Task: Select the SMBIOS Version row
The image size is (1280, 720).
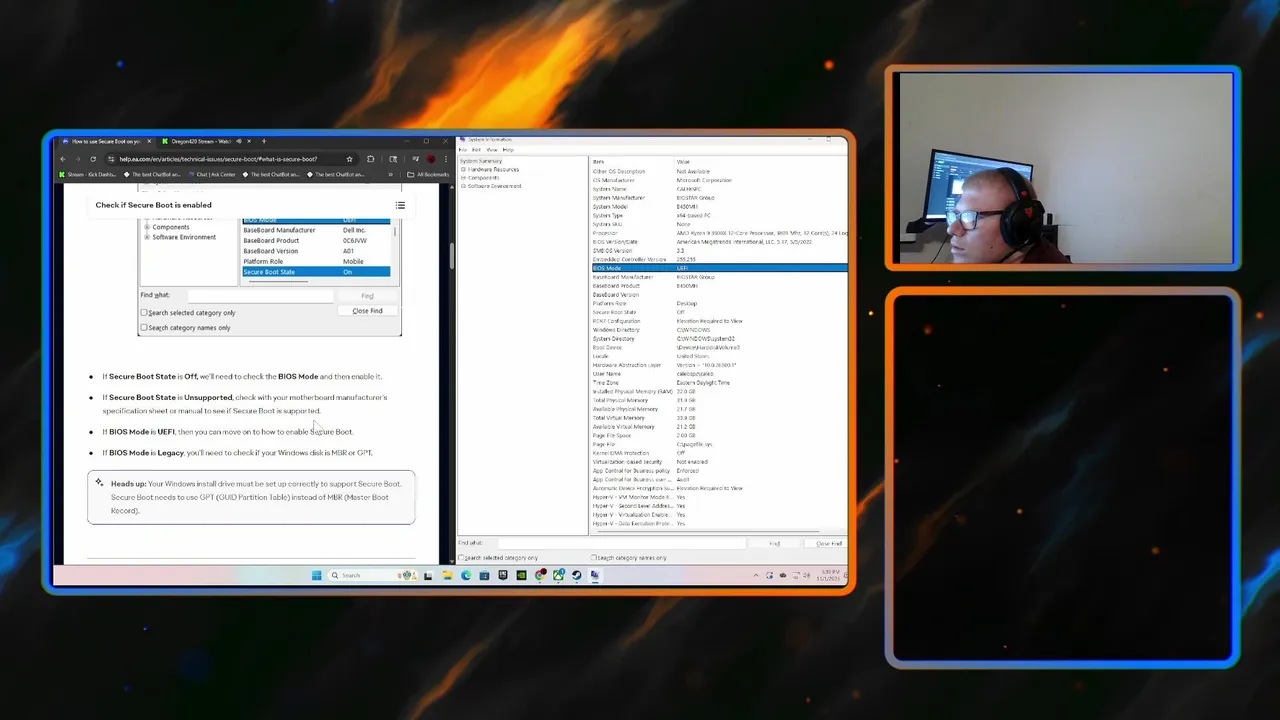Action: tap(719, 251)
